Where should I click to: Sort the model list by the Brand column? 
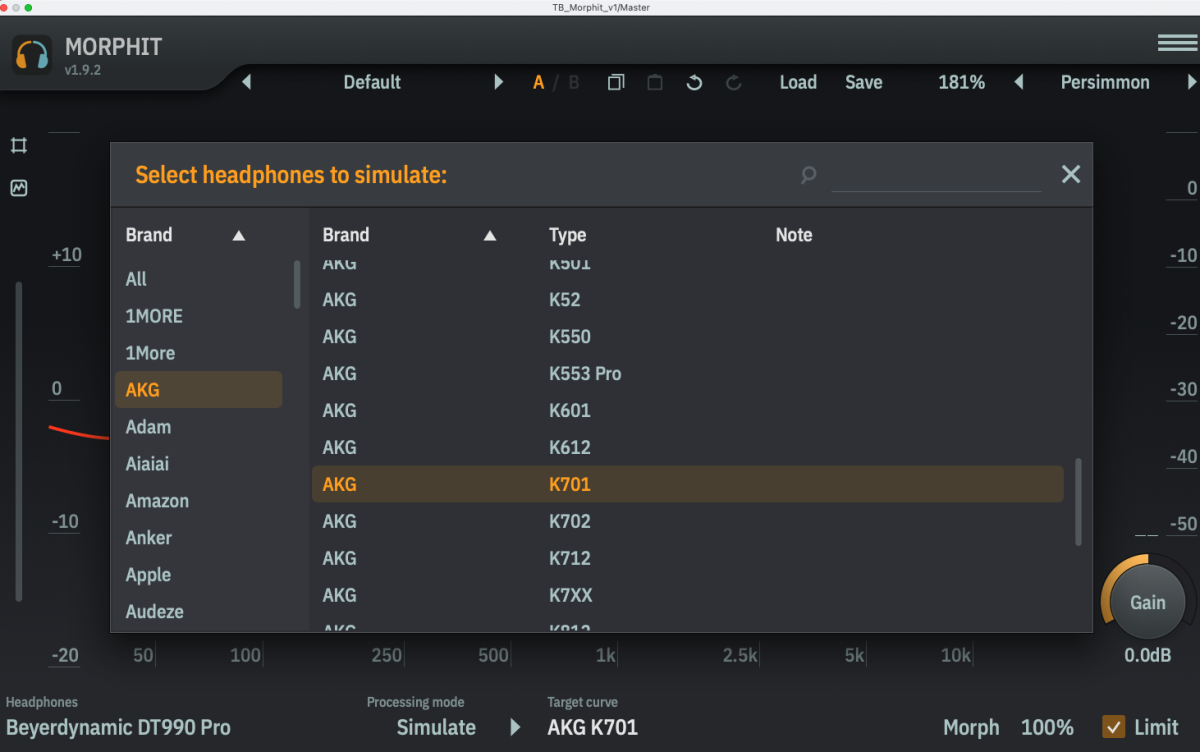click(x=409, y=235)
